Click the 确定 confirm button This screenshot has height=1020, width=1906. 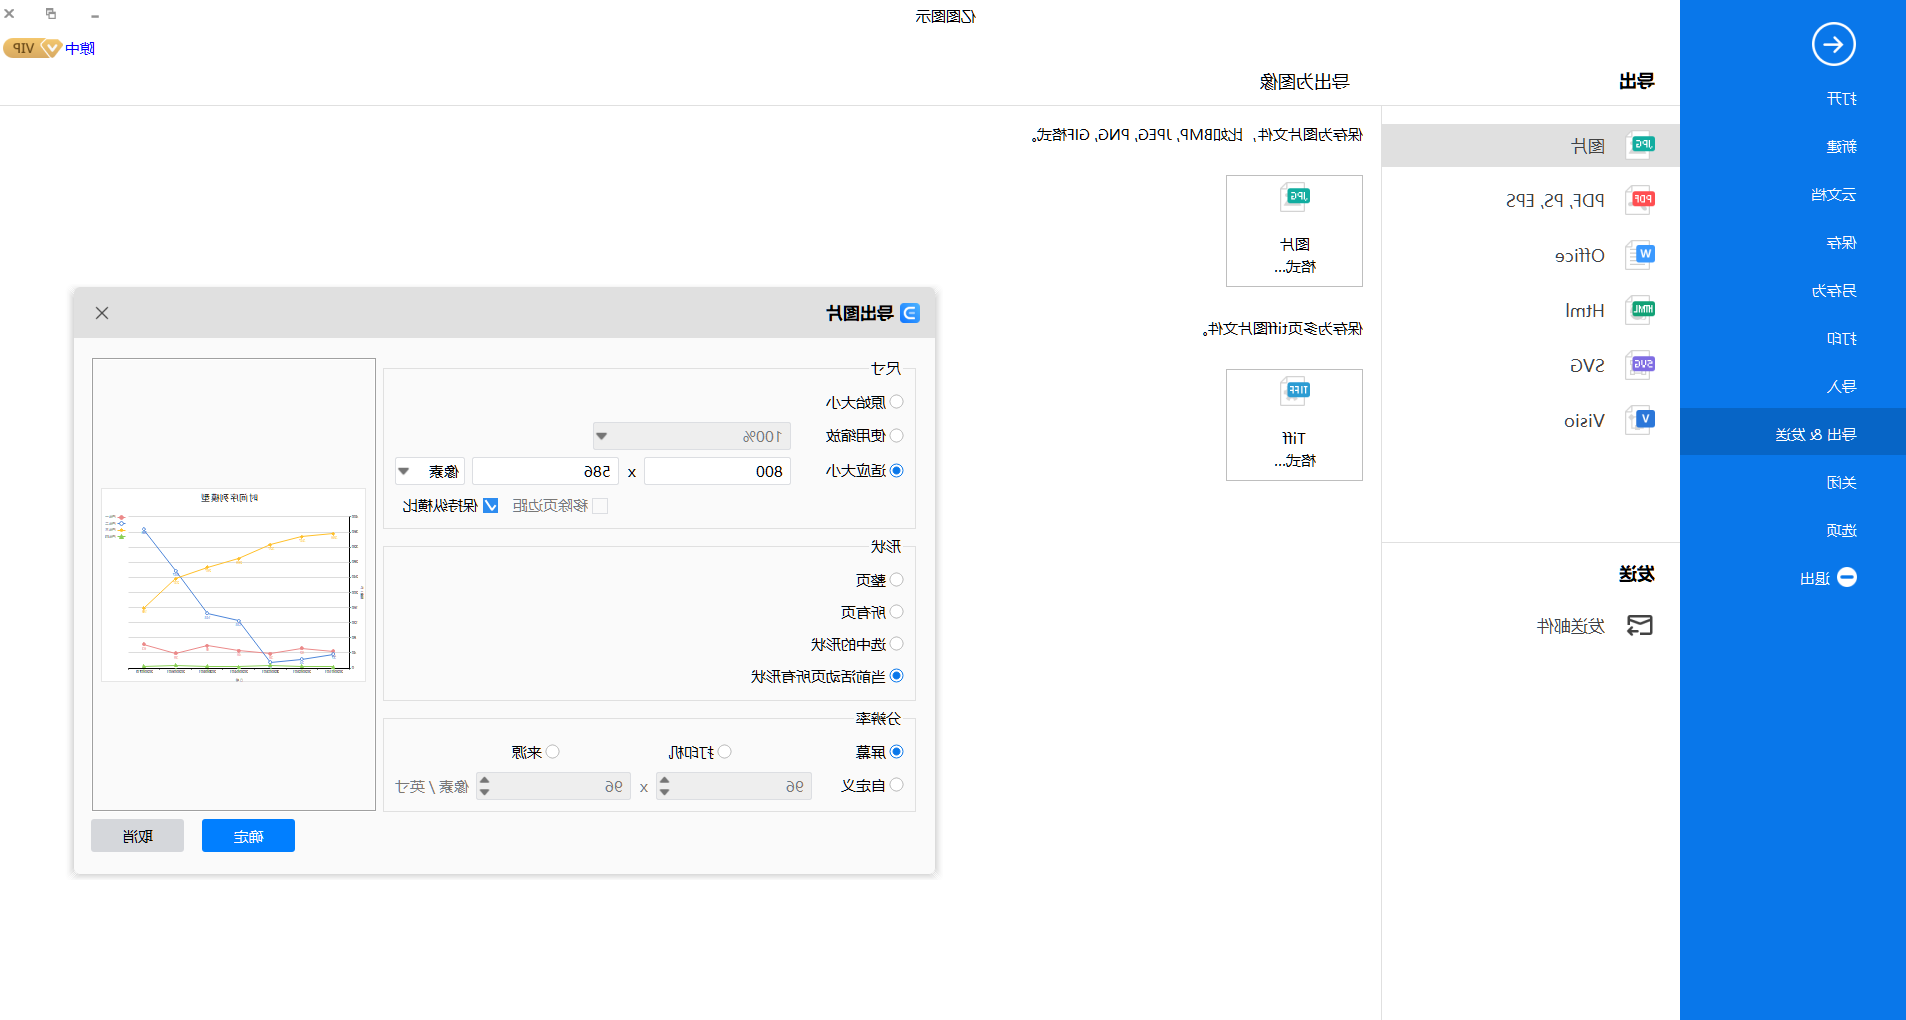coord(248,836)
